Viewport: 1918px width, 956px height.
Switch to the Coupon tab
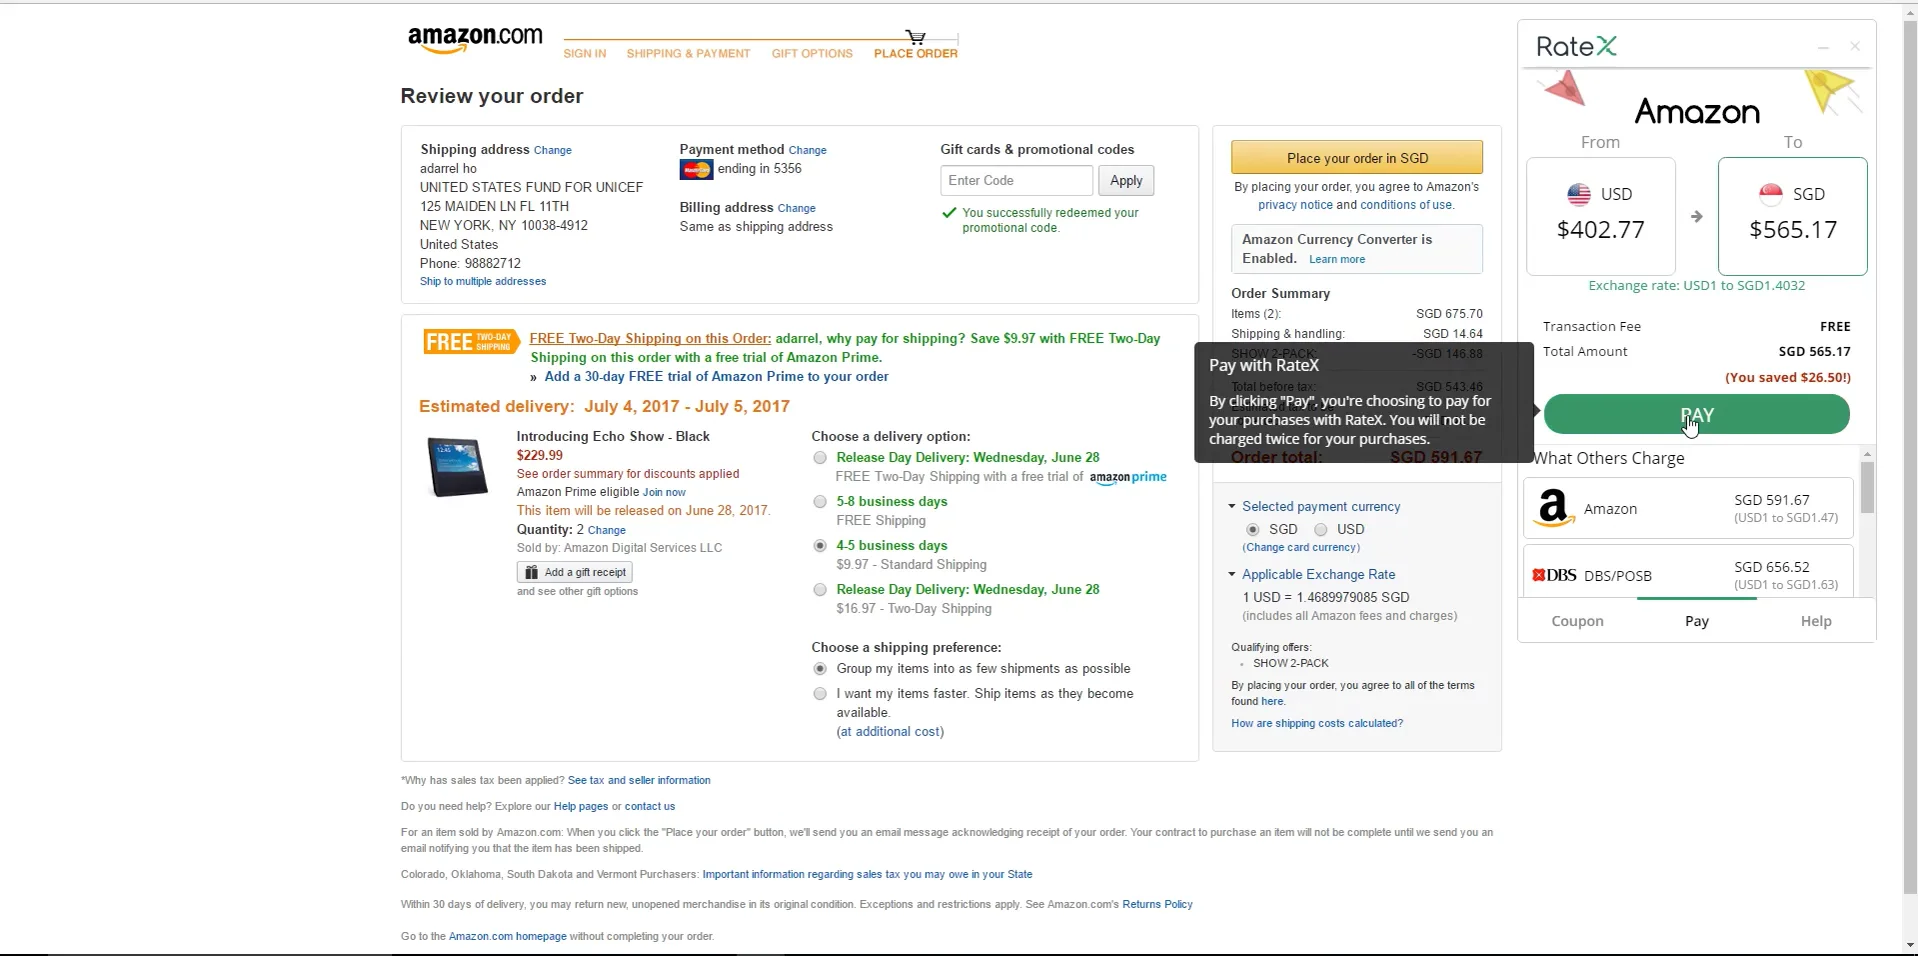click(1577, 621)
